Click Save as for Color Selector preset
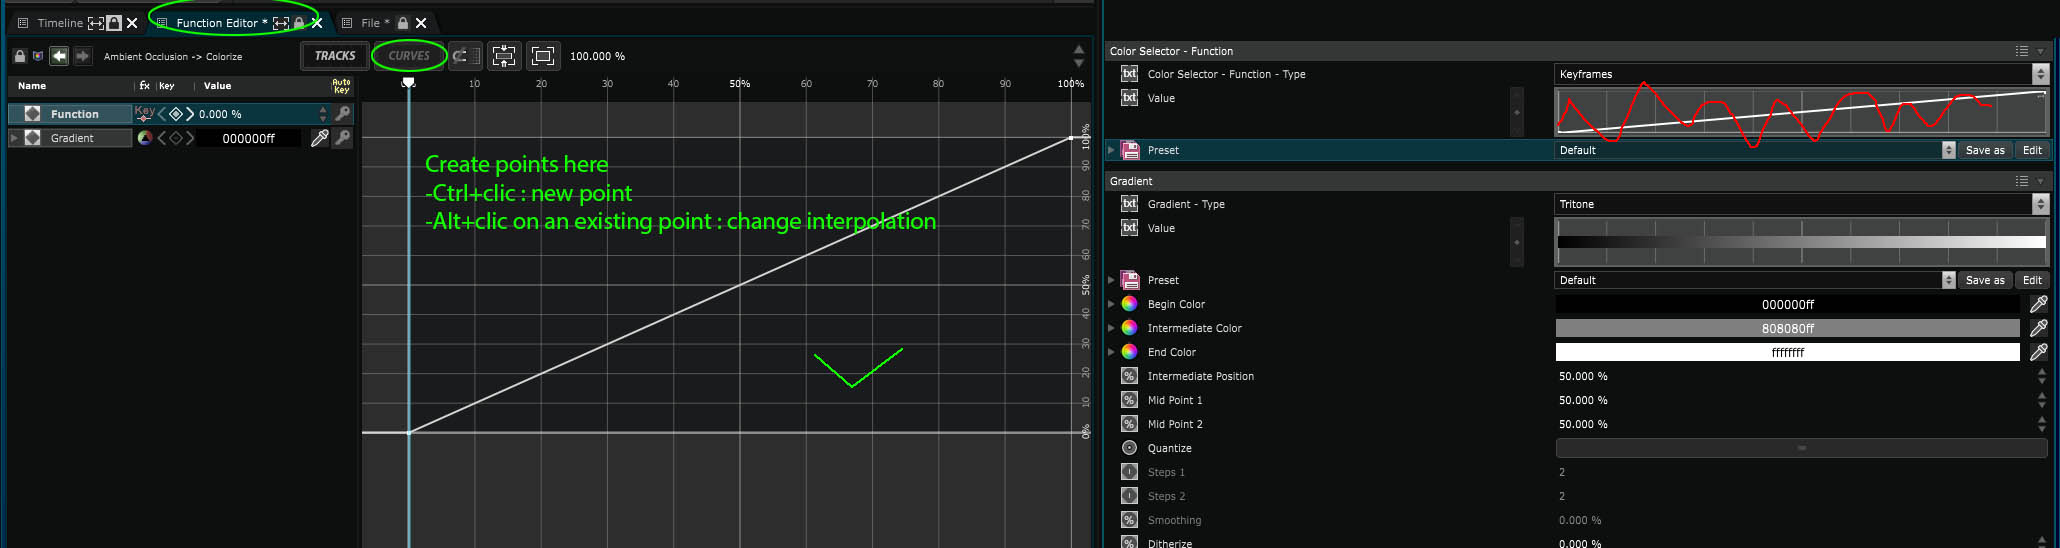The image size is (2060, 548). click(1985, 150)
